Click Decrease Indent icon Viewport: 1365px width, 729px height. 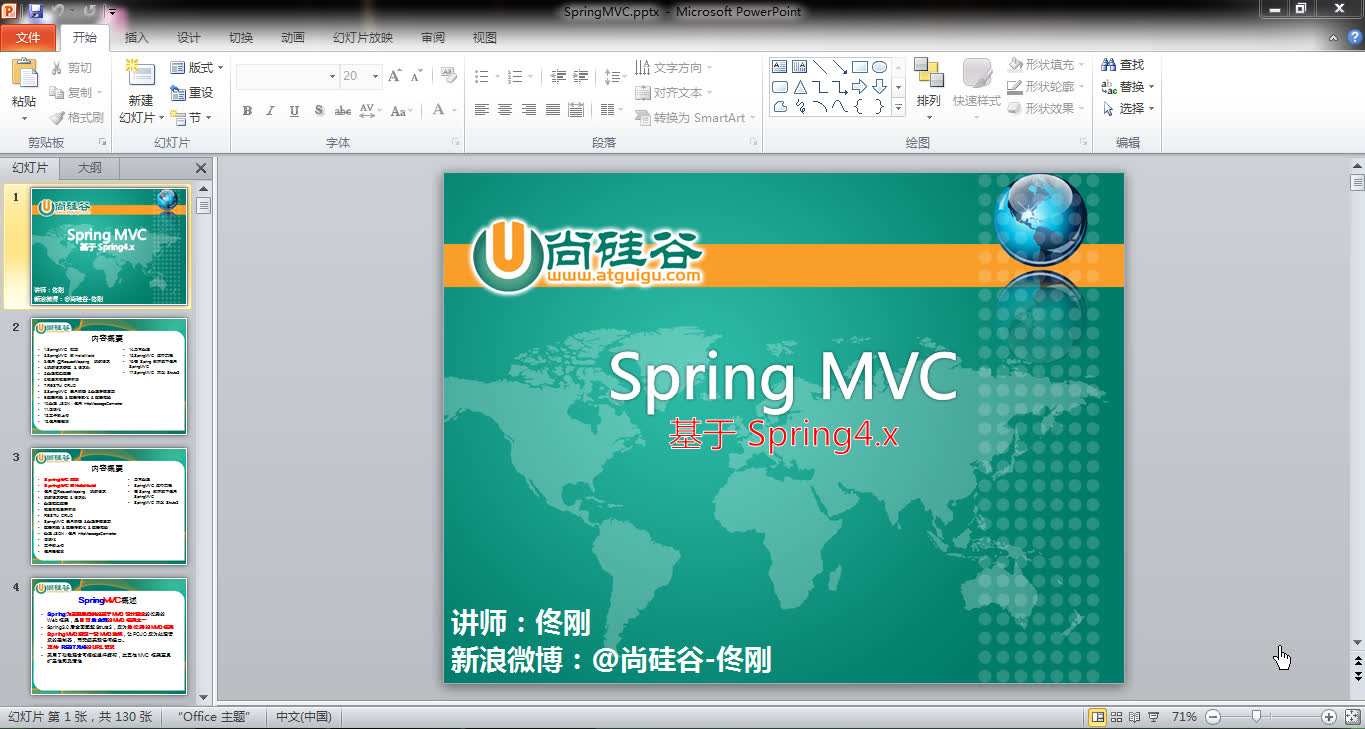[x=558, y=76]
